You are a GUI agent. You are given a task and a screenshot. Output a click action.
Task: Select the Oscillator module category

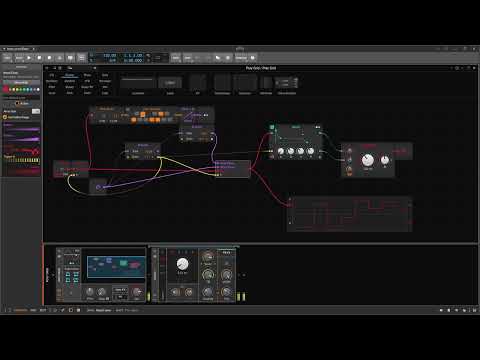52,81
